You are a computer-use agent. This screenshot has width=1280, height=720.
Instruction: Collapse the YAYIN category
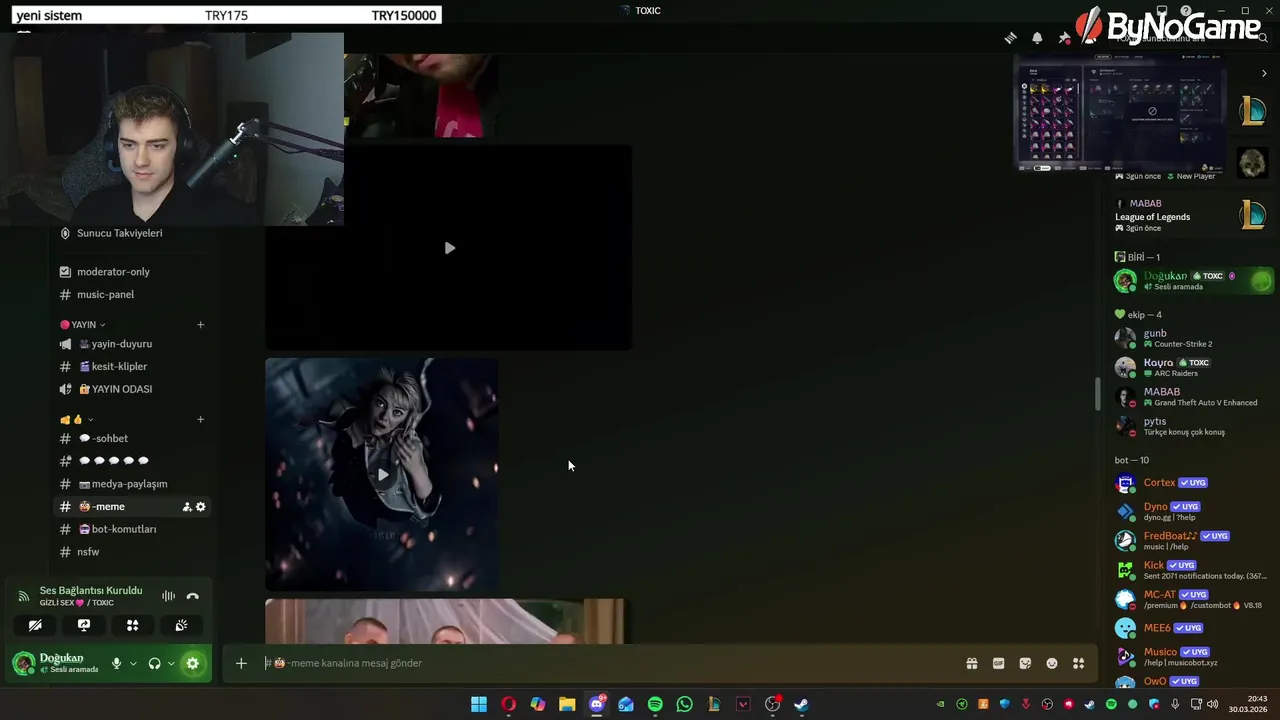82,325
